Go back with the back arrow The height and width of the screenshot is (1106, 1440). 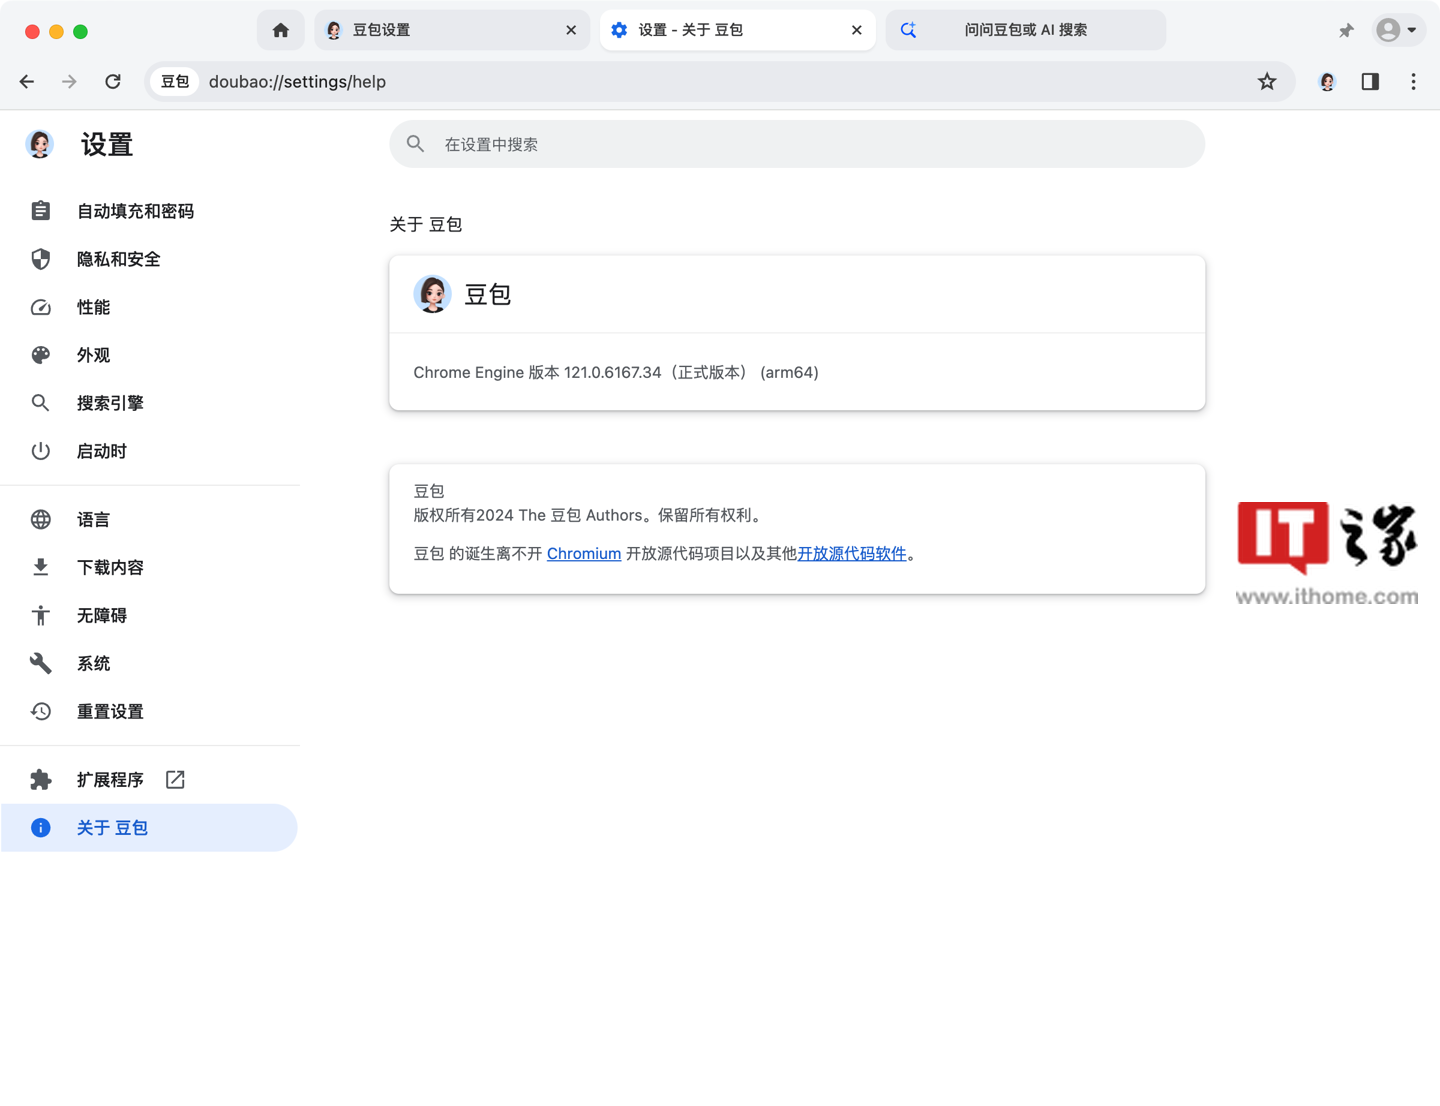tap(27, 82)
